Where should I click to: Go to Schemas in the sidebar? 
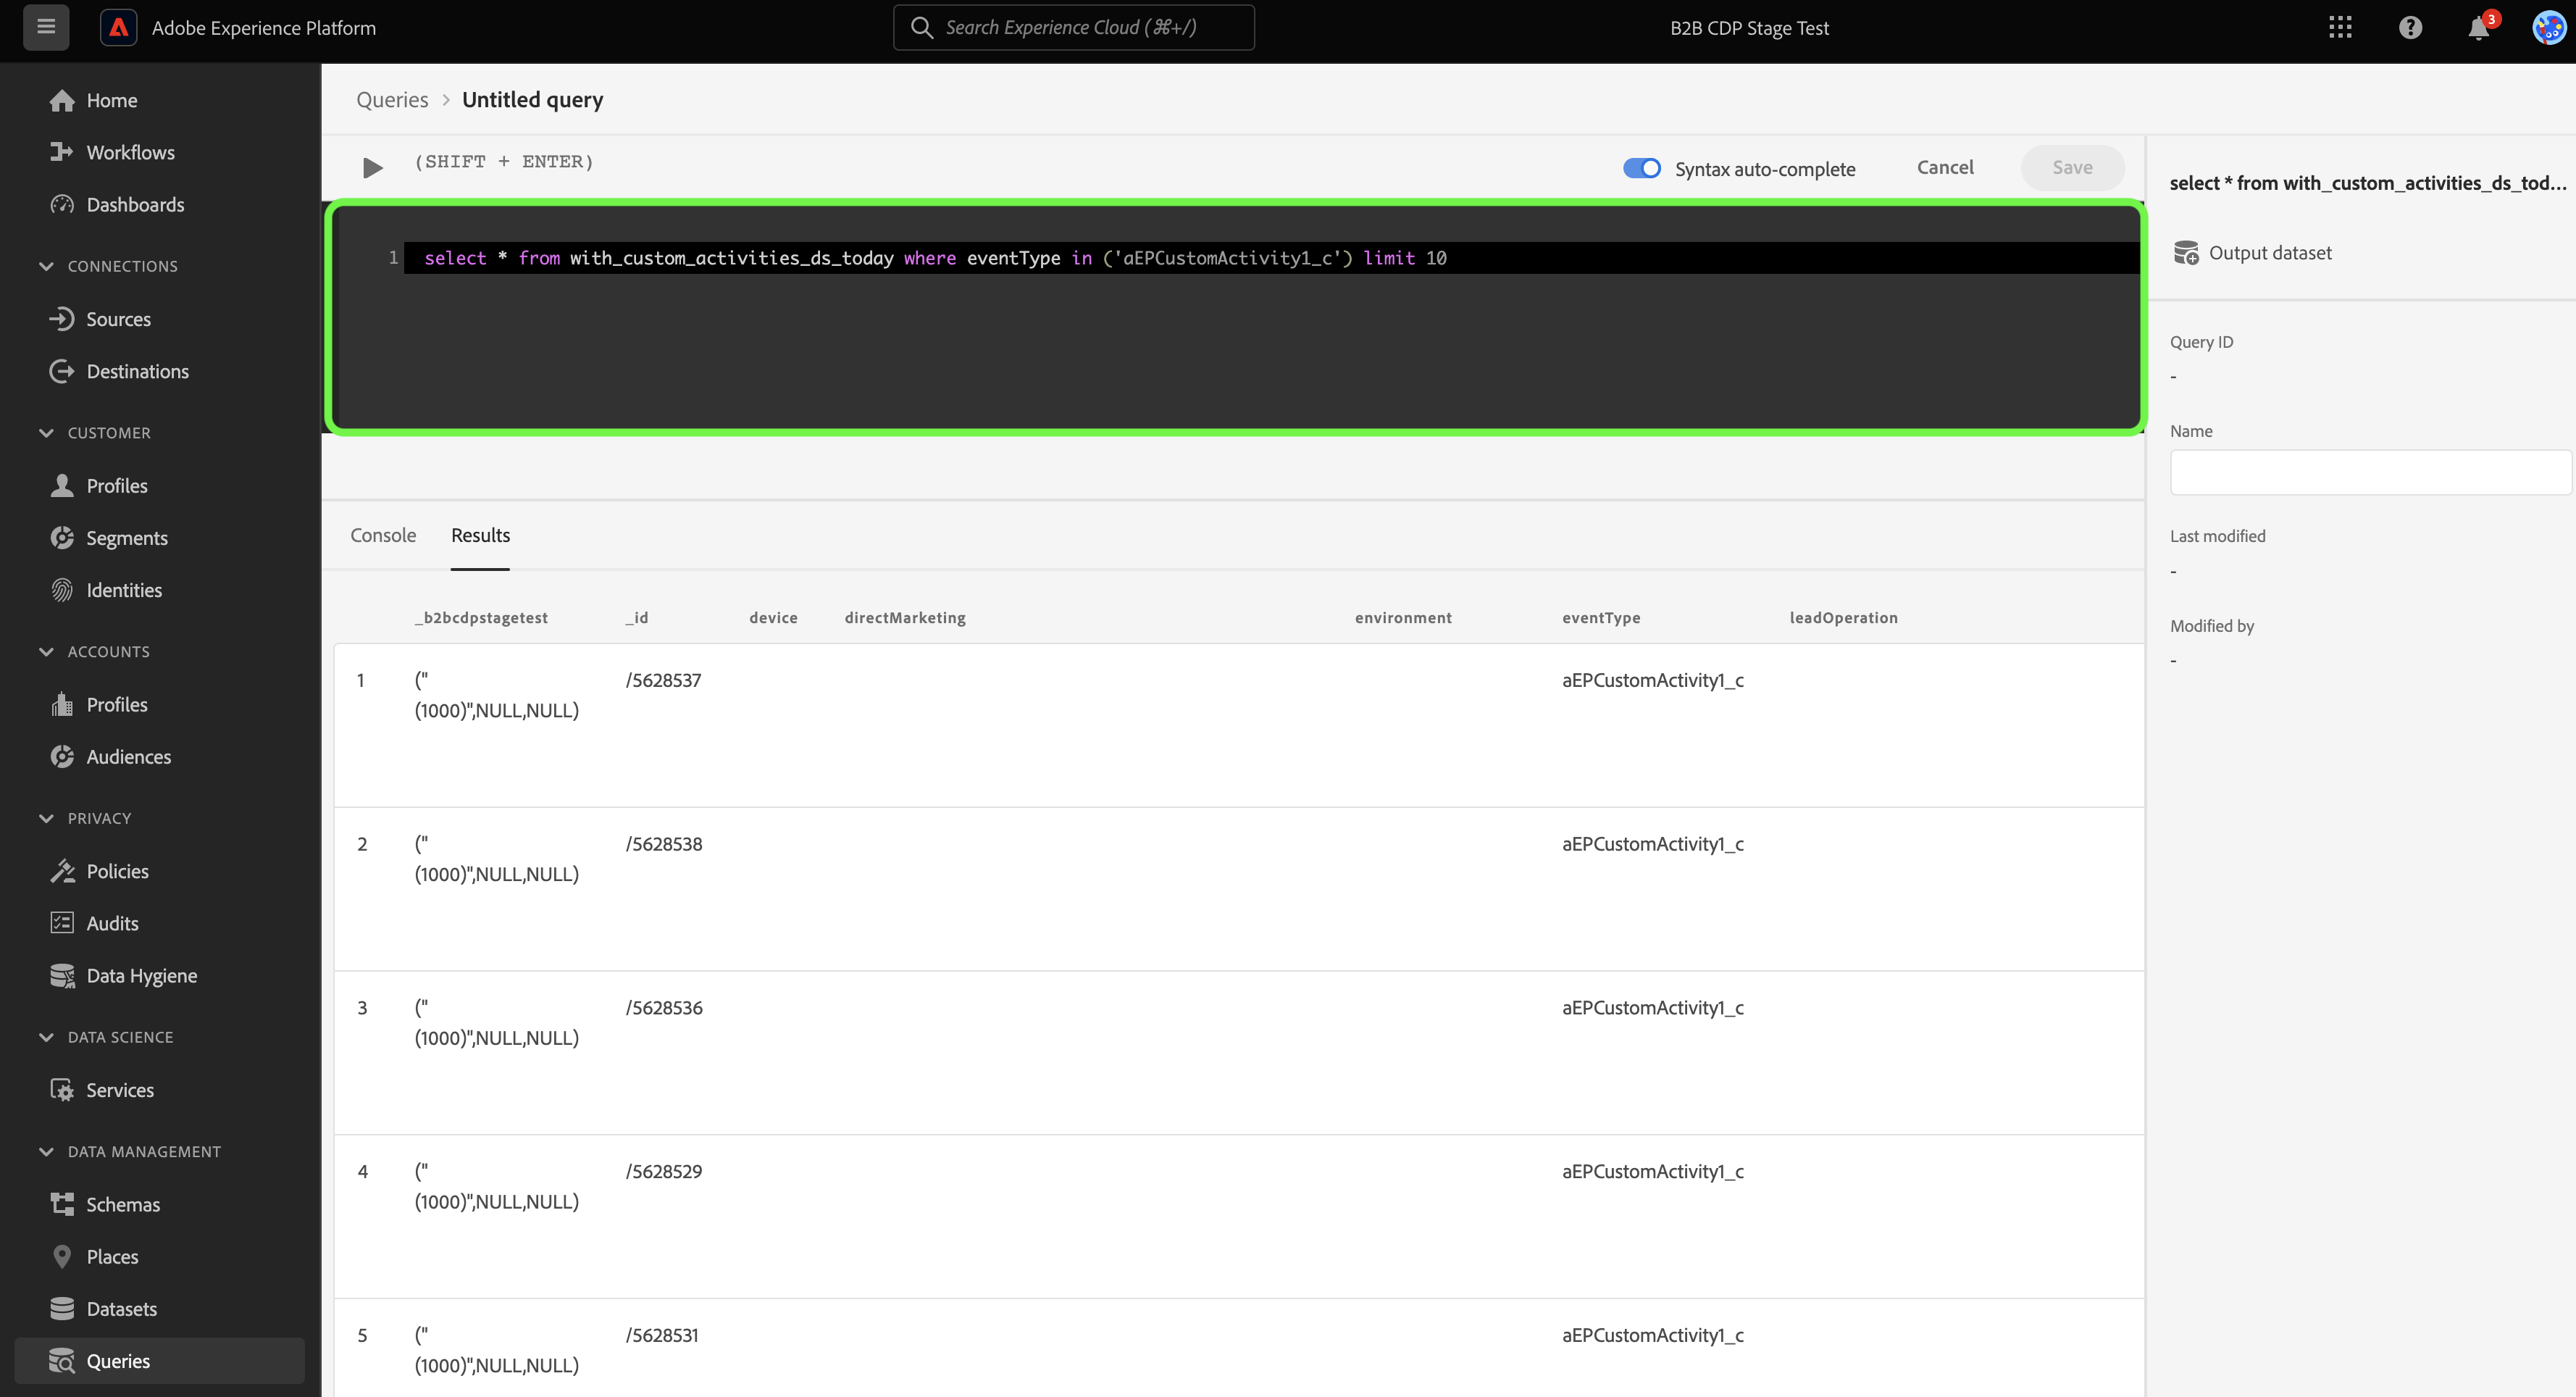[x=123, y=1204]
